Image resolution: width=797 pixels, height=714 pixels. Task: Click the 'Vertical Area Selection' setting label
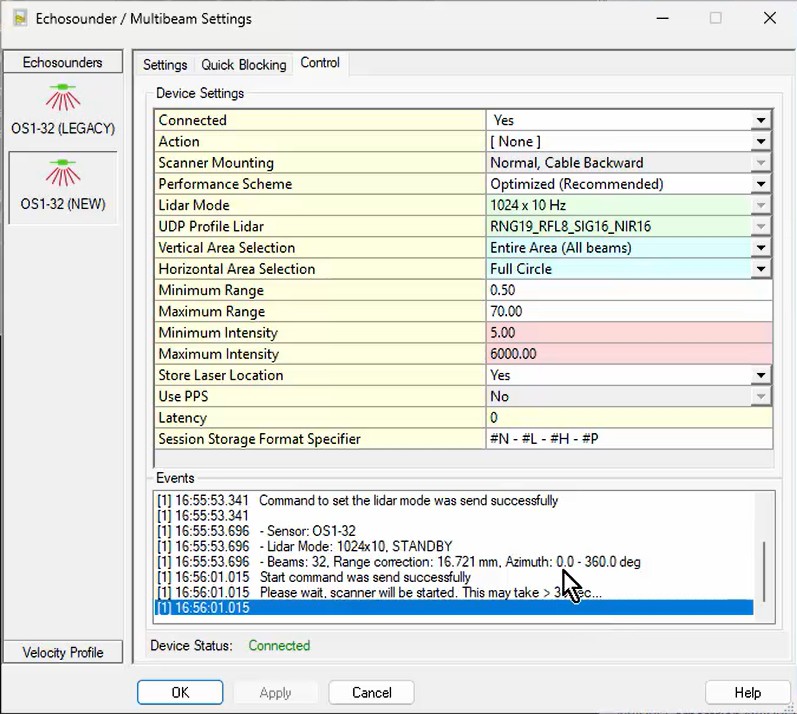[x=227, y=248]
